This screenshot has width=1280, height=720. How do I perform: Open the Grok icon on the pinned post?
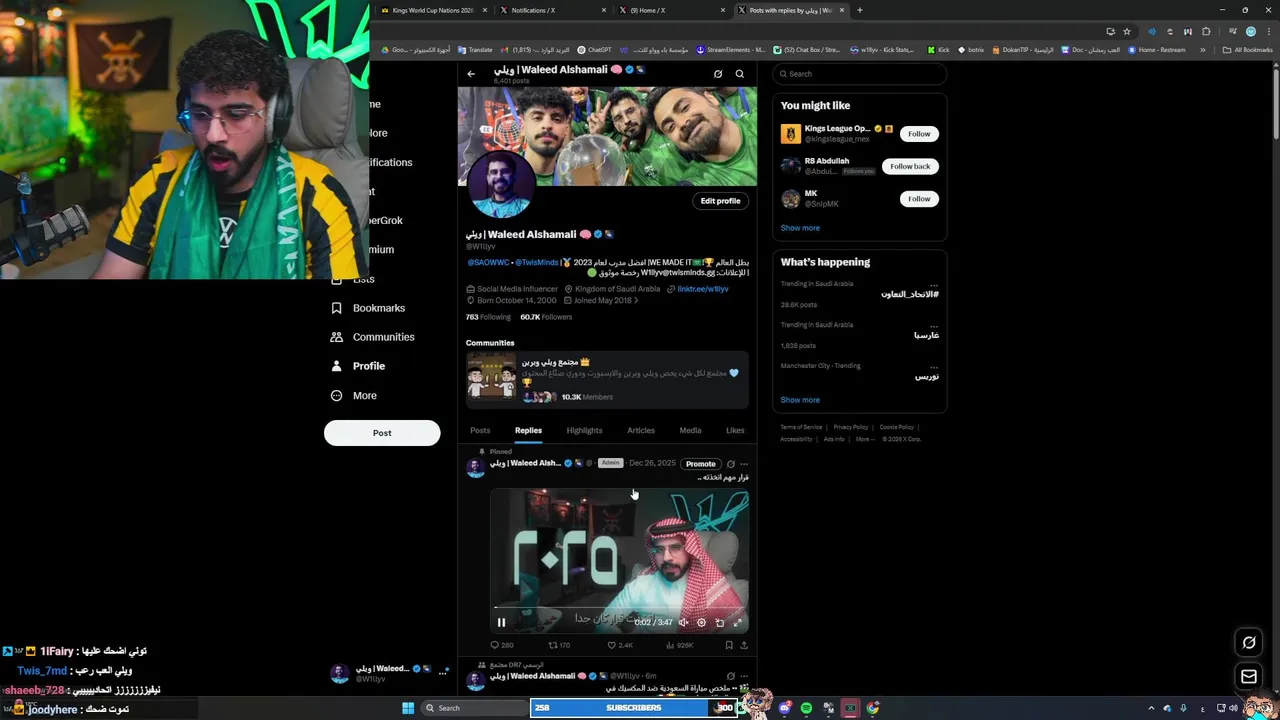[x=731, y=464]
